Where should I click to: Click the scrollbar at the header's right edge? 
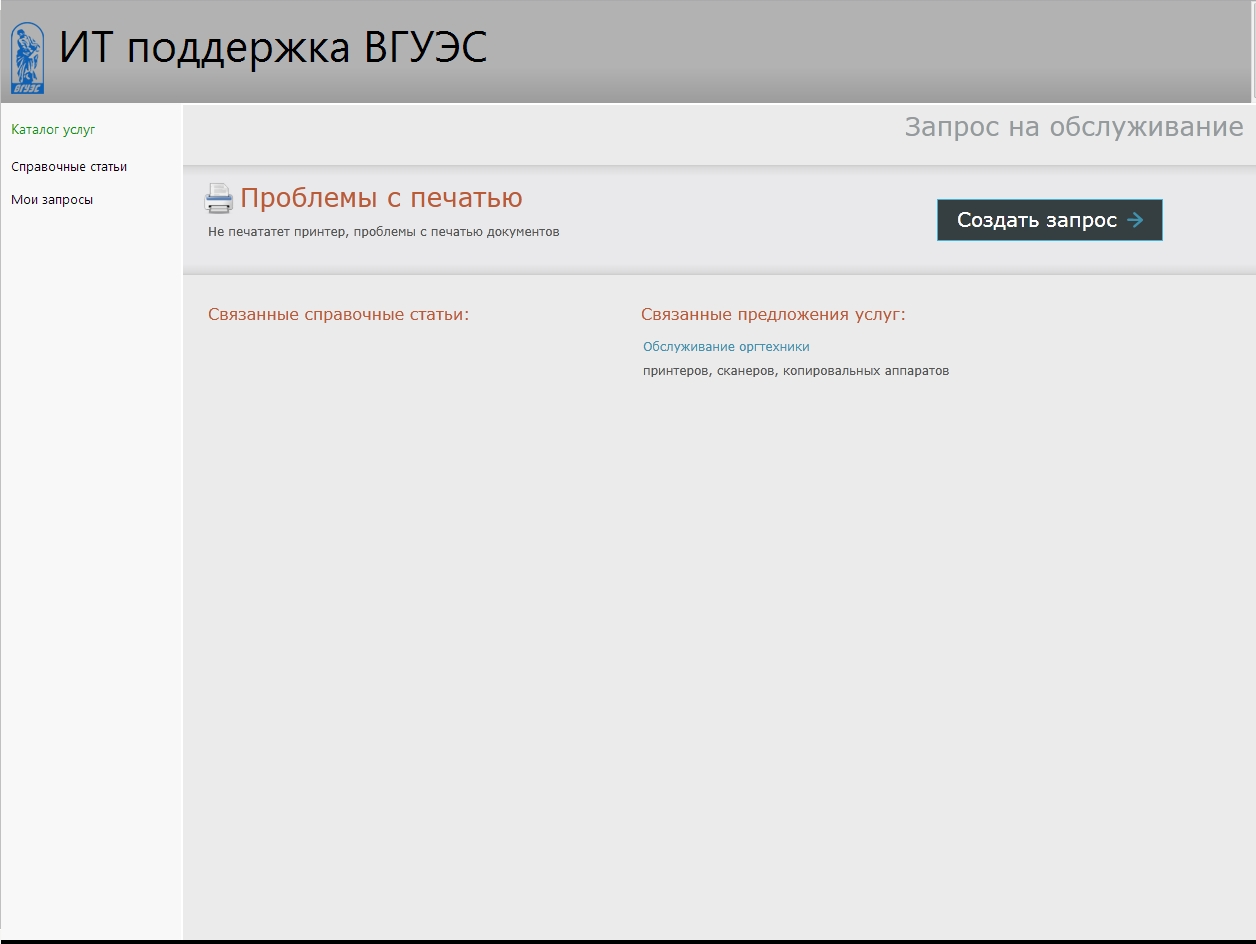[x=1253, y=50]
